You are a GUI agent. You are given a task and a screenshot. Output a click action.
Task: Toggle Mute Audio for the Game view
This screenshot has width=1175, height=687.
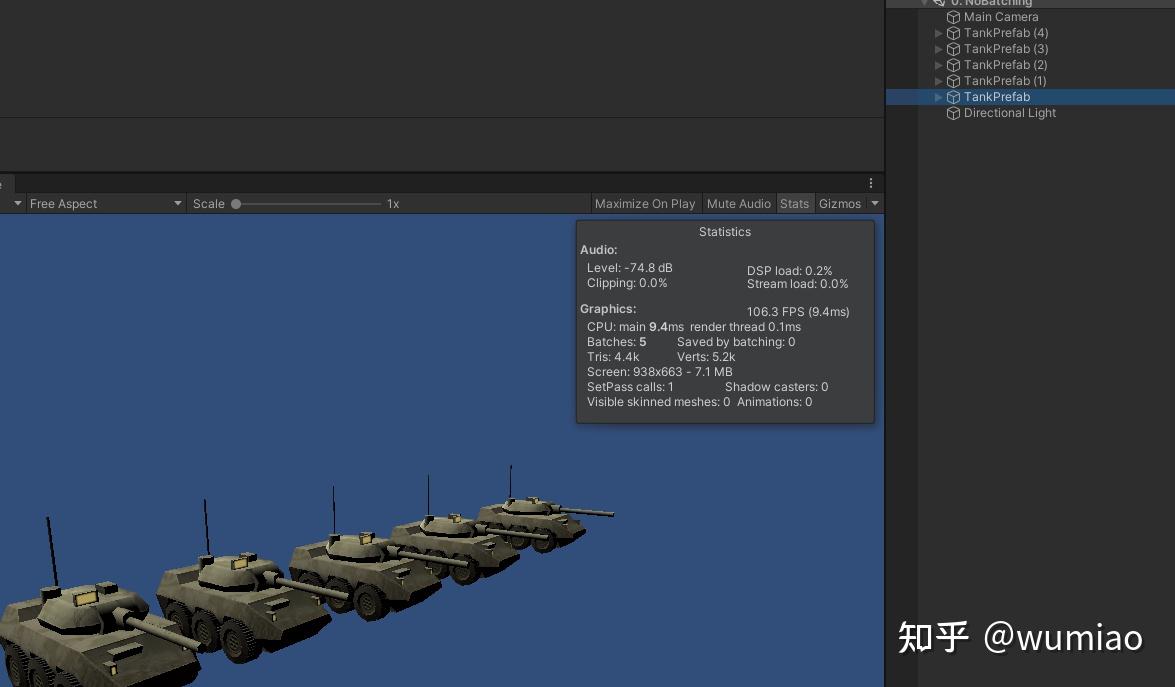coord(739,203)
